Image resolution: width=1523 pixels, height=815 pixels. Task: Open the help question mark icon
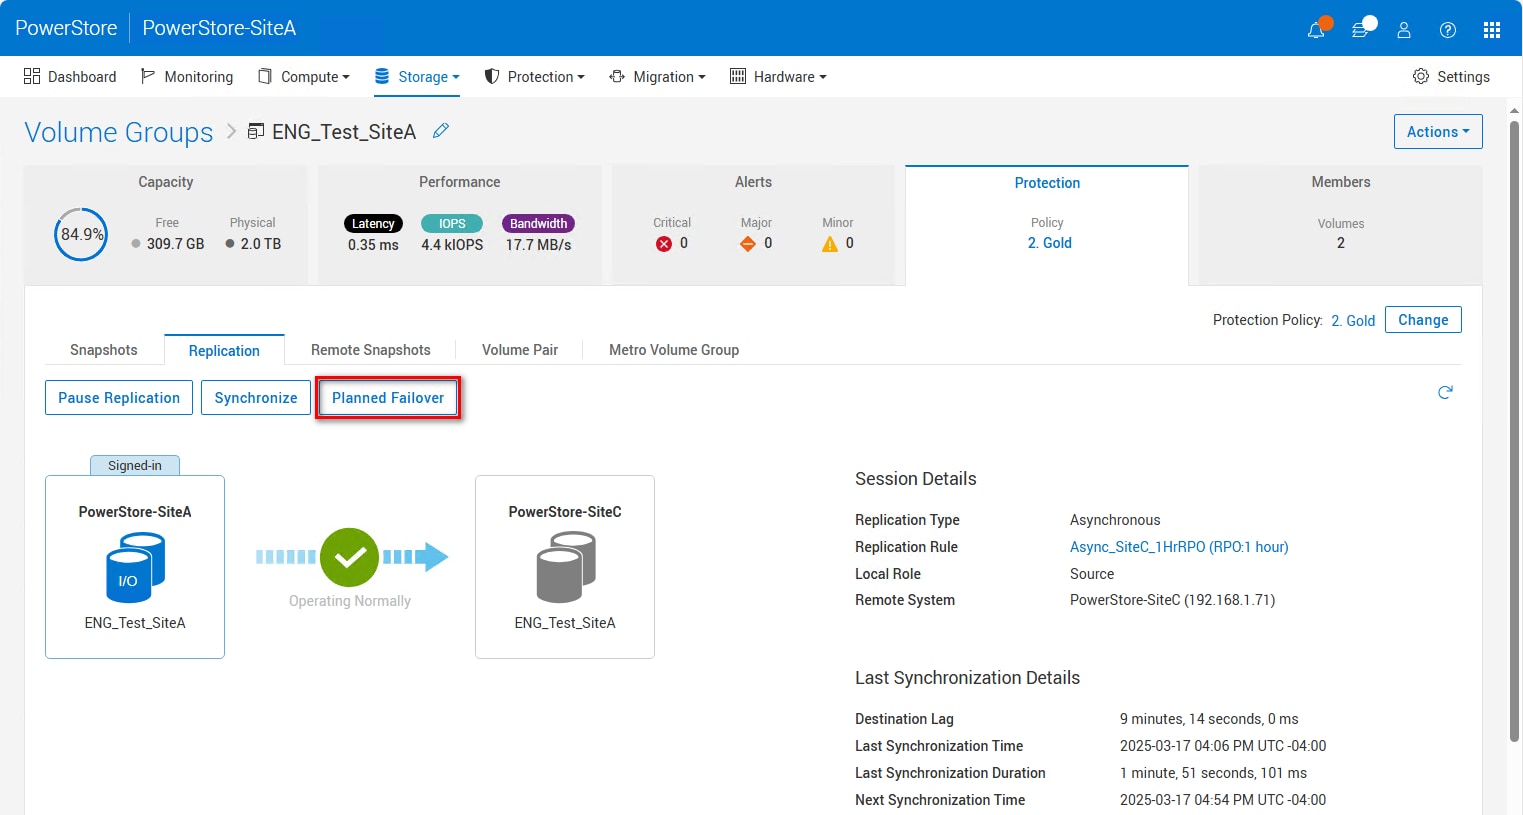click(1448, 30)
